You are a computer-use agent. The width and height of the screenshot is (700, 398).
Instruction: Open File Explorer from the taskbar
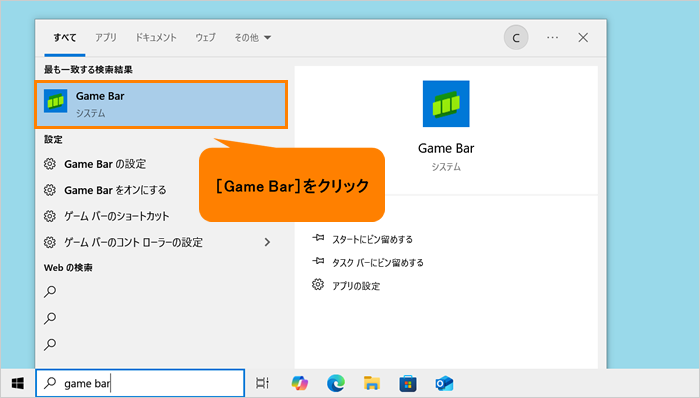pyautogui.click(x=371, y=383)
